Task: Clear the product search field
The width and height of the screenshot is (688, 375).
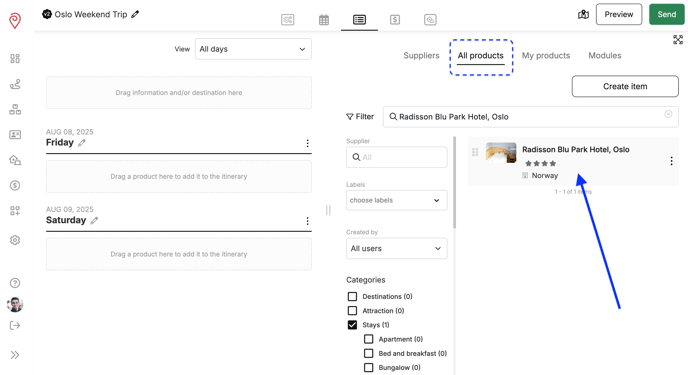Action: (668, 114)
